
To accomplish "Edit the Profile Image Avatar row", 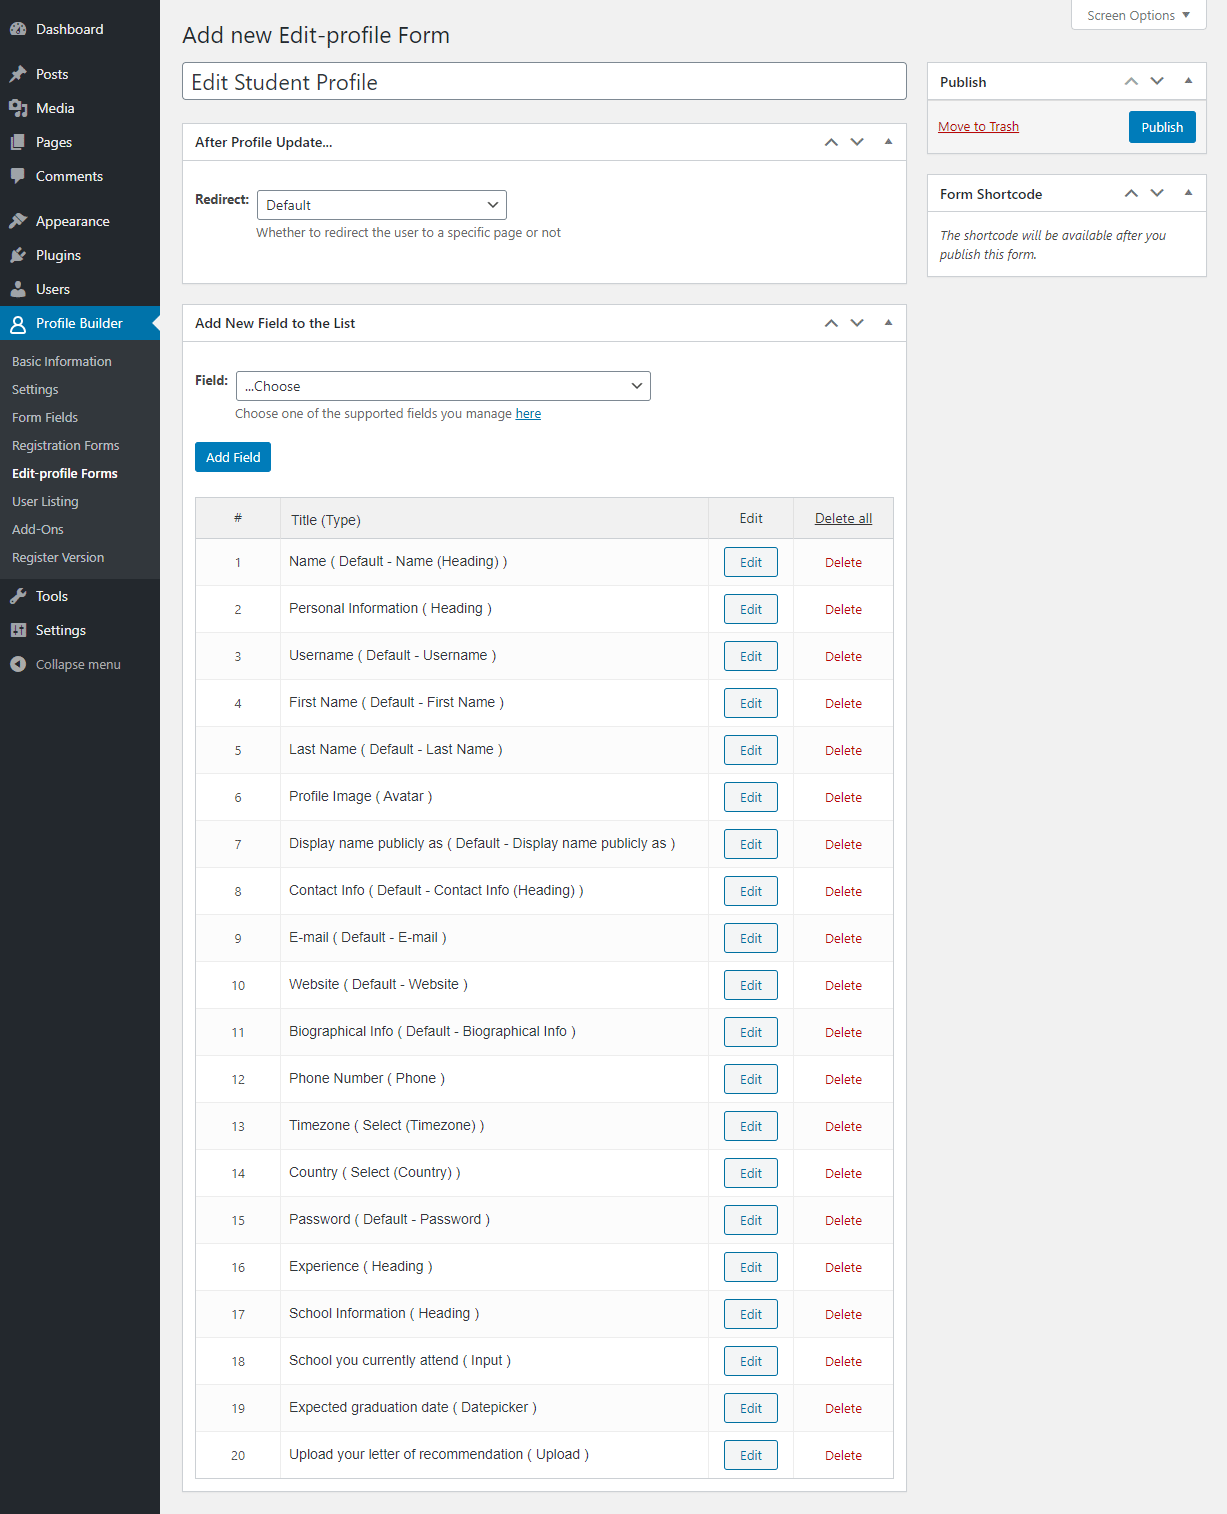I will (x=751, y=797).
